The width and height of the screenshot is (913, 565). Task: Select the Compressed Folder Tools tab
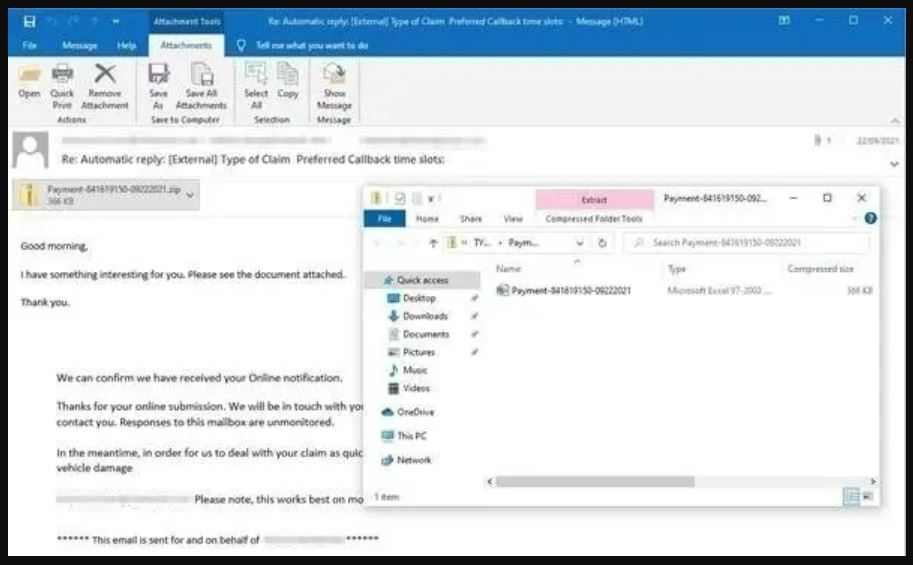(x=594, y=218)
